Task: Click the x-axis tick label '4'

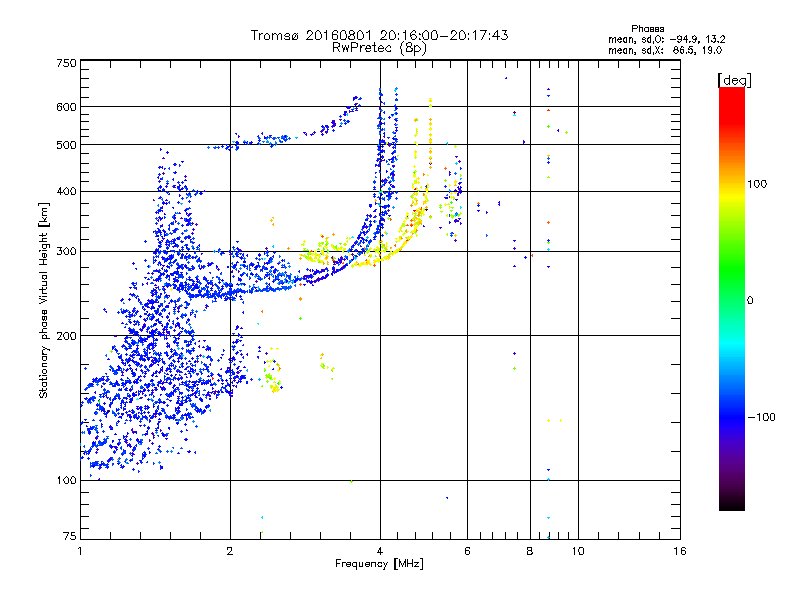Action: coord(380,551)
